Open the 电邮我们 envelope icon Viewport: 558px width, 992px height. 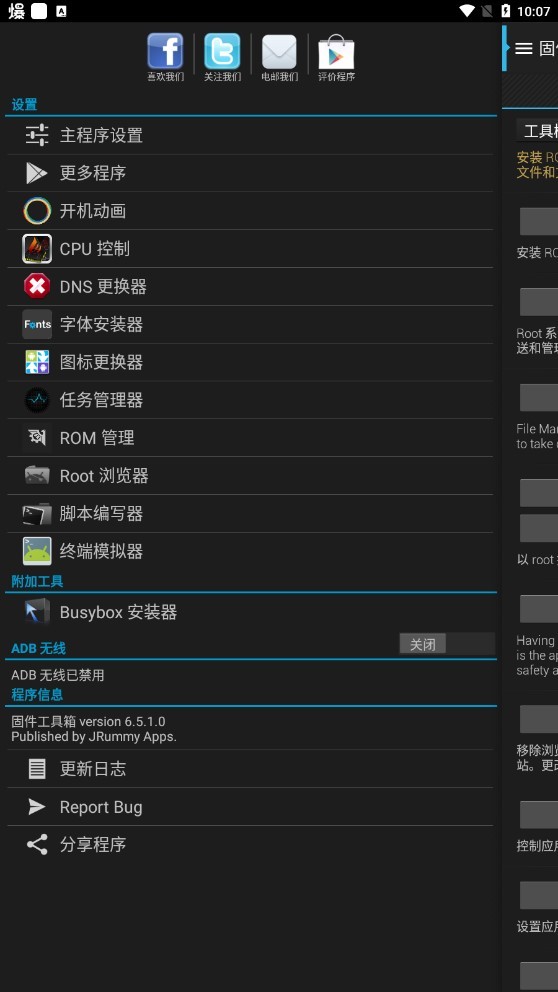pos(279,57)
